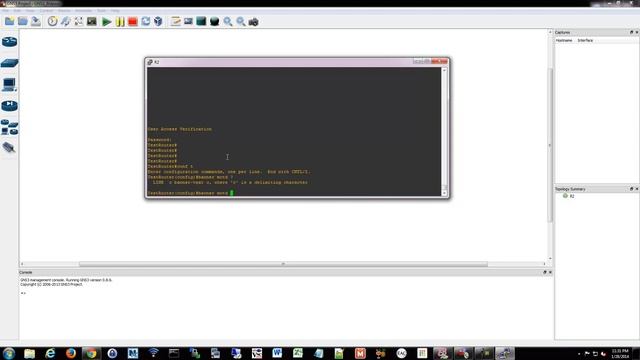
Task: Open the Windows Start menu
Action: pyautogui.click(x=9, y=353)
